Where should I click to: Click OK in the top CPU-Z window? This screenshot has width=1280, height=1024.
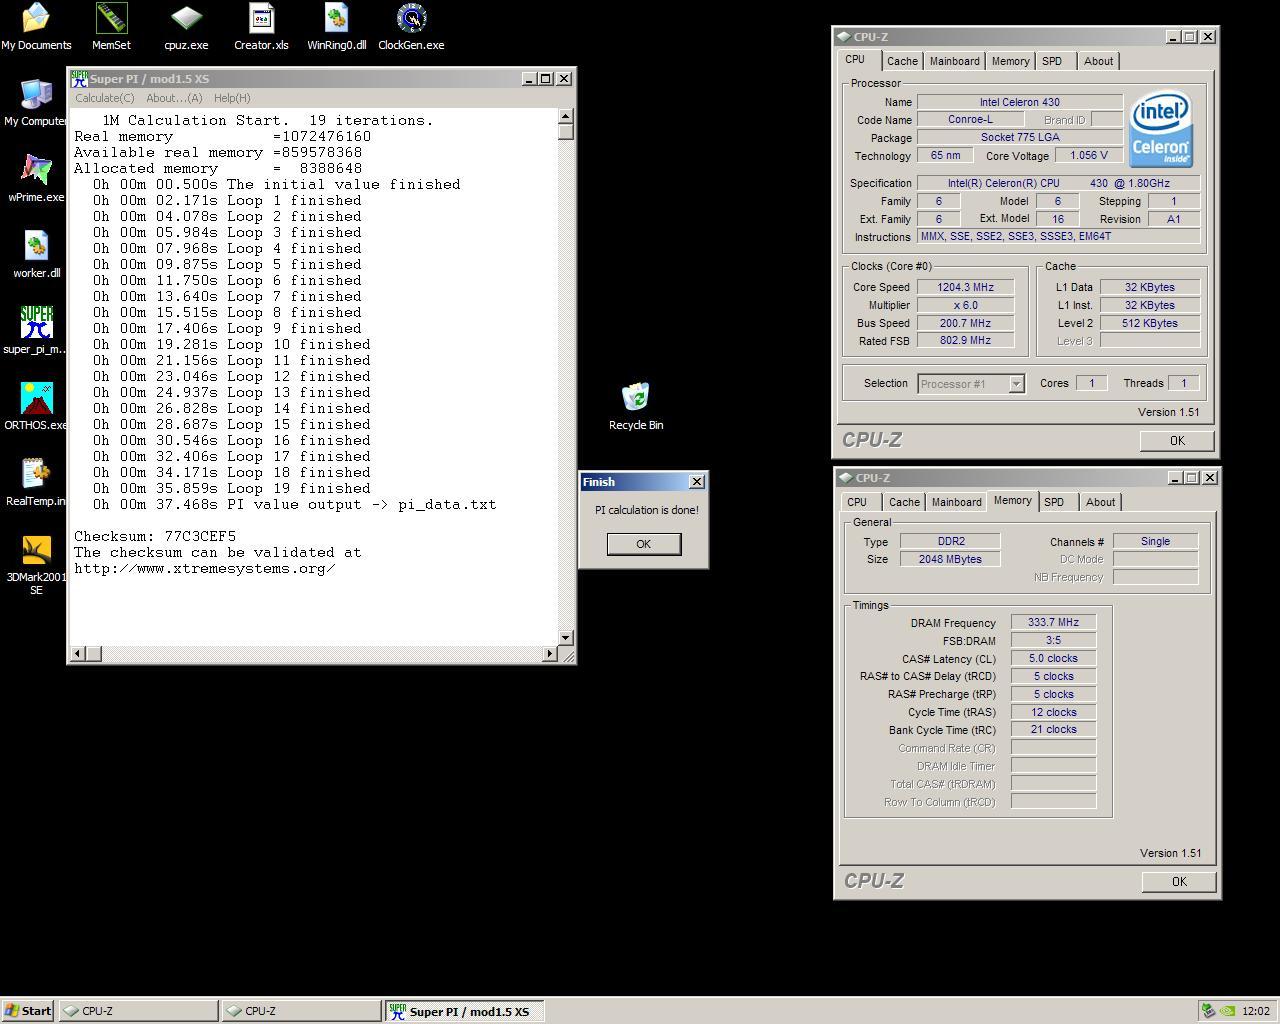coord(1177,441)
